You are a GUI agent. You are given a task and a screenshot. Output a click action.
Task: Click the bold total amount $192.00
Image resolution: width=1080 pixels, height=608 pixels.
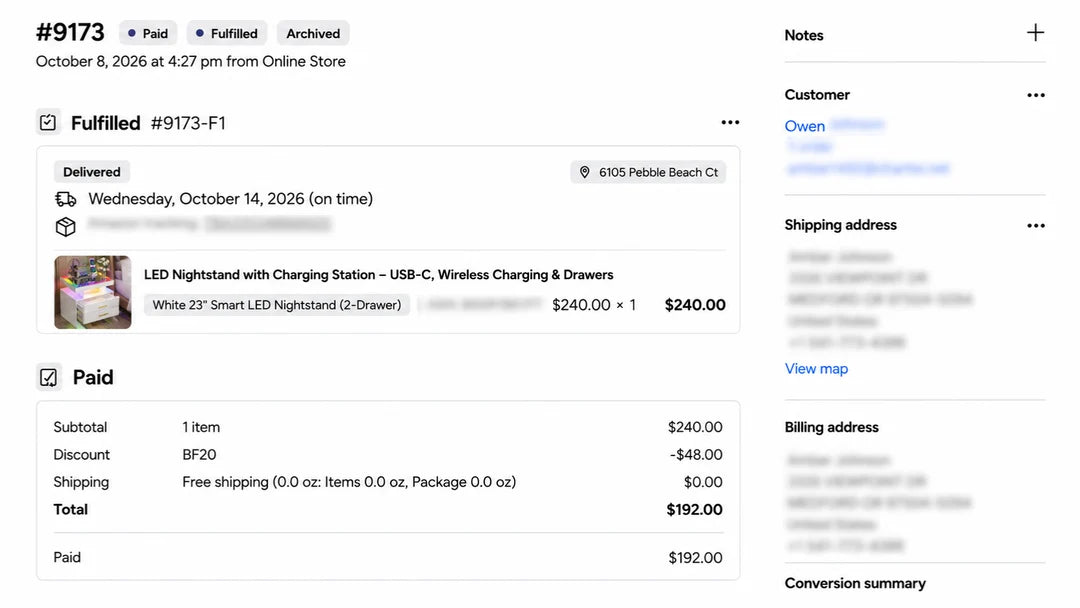pos(694,510)
